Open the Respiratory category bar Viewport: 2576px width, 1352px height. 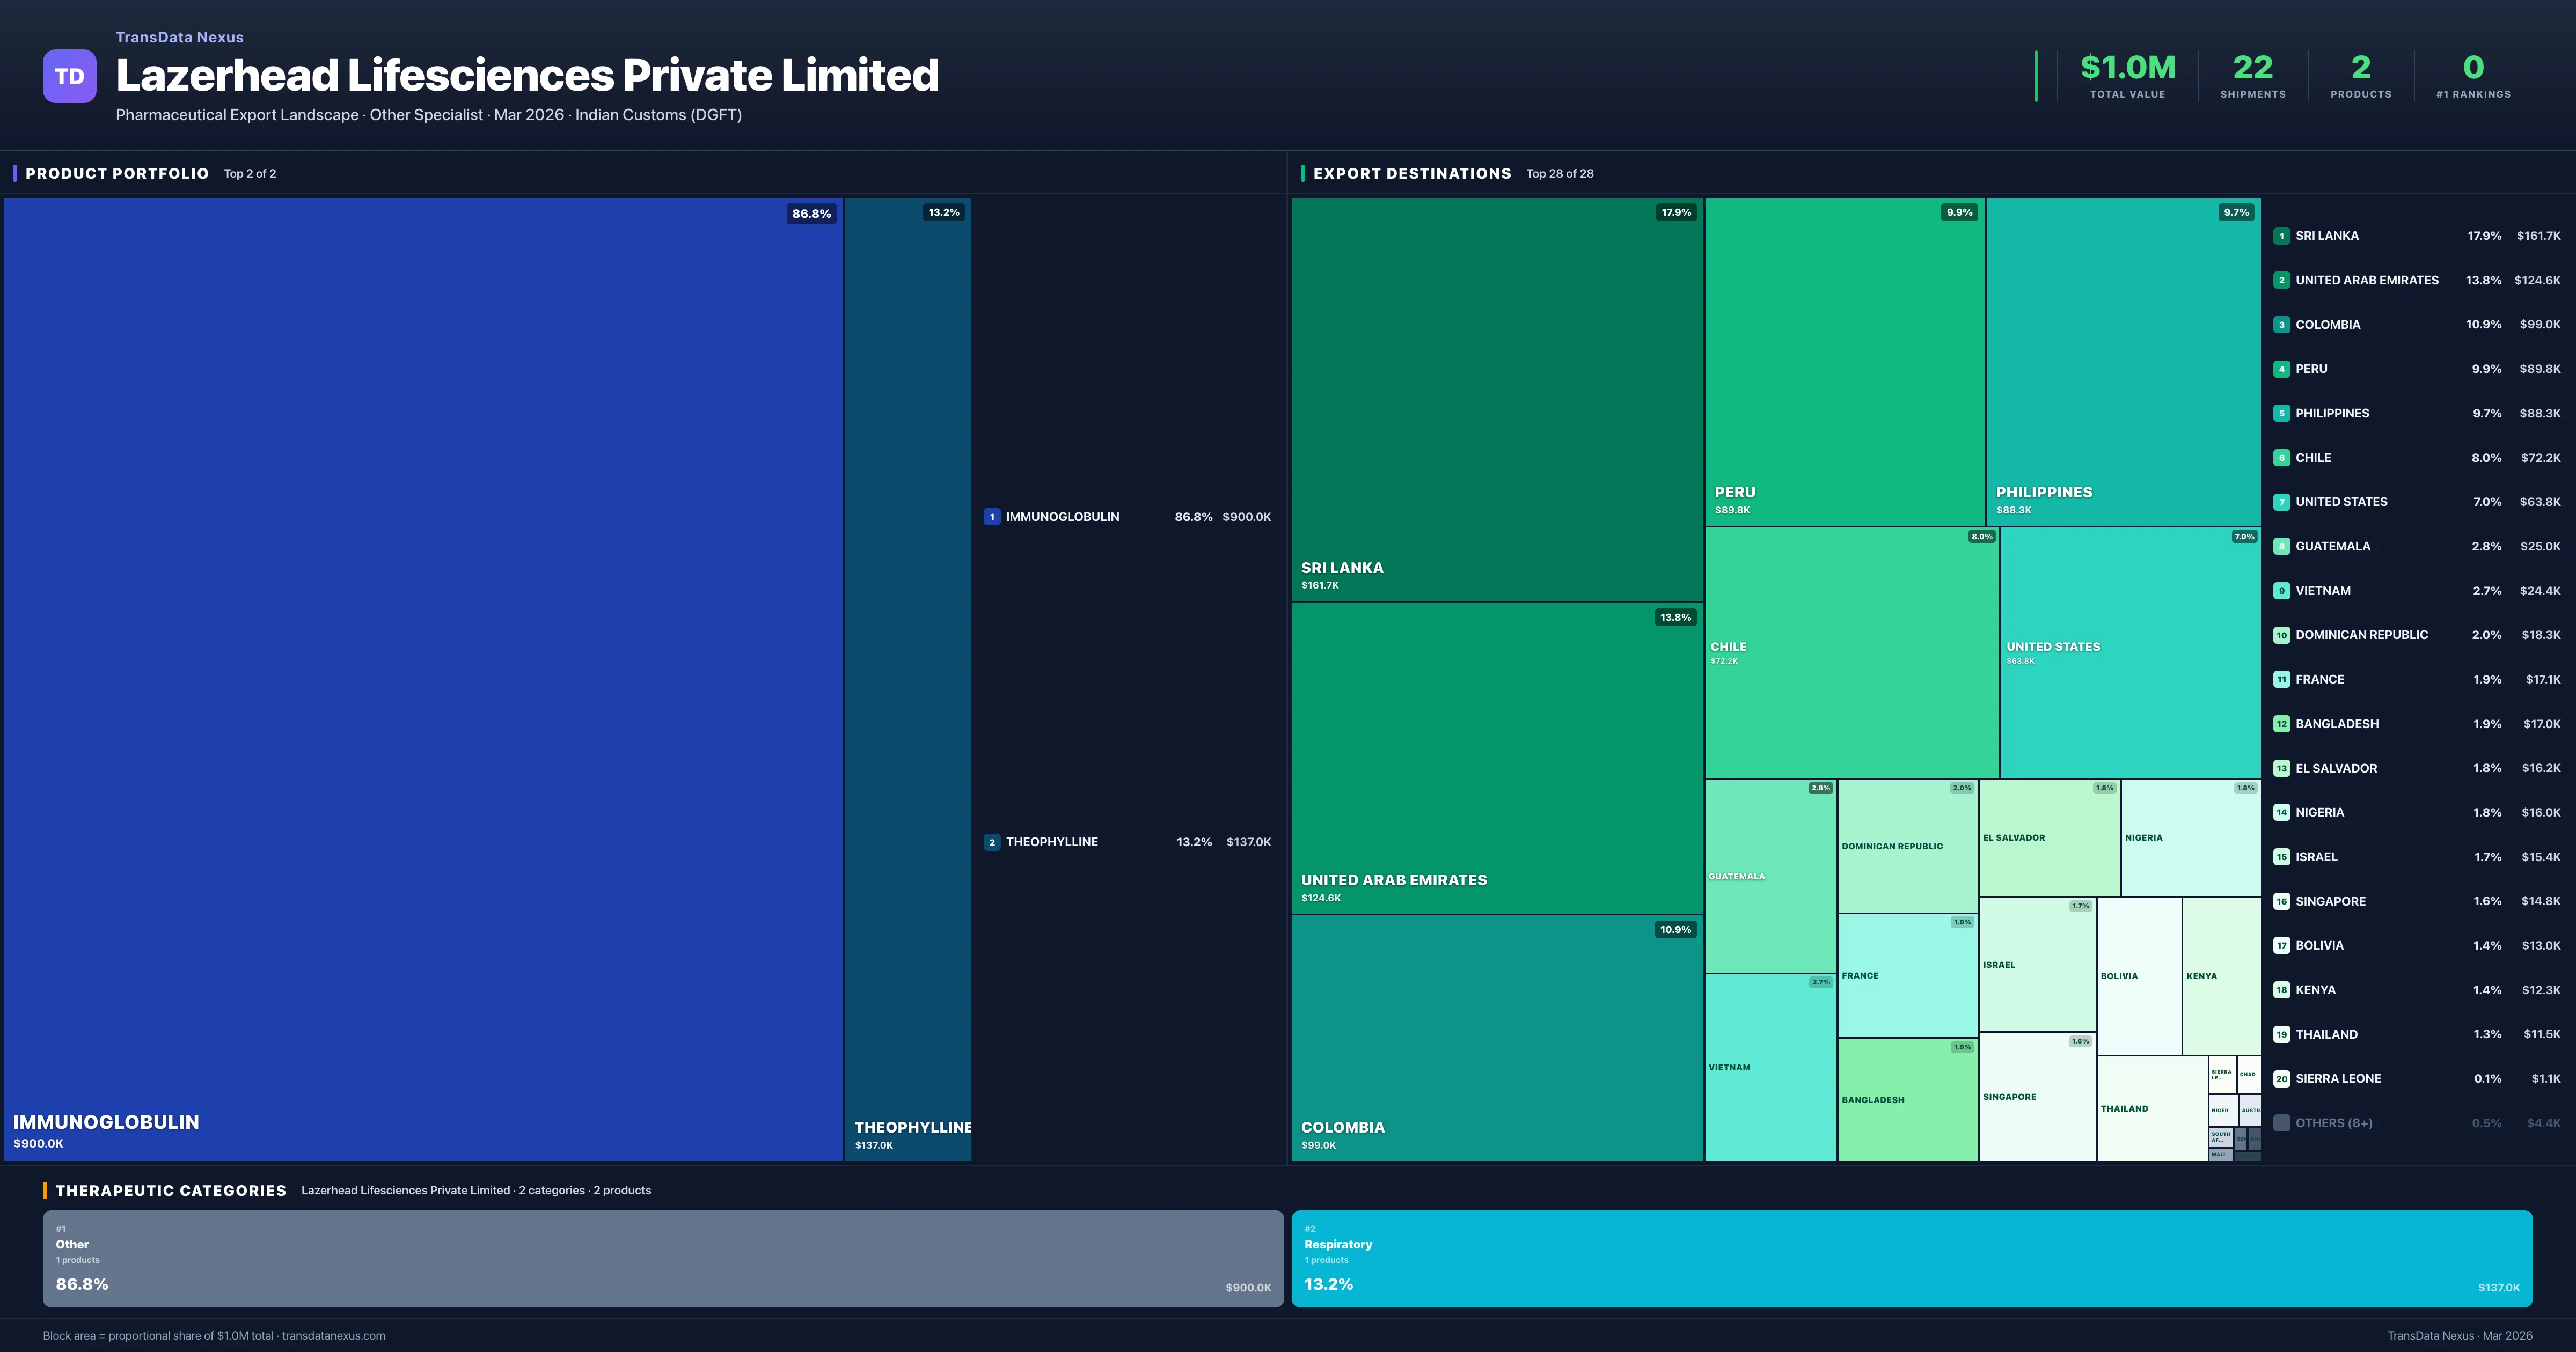point(1911,1258)
